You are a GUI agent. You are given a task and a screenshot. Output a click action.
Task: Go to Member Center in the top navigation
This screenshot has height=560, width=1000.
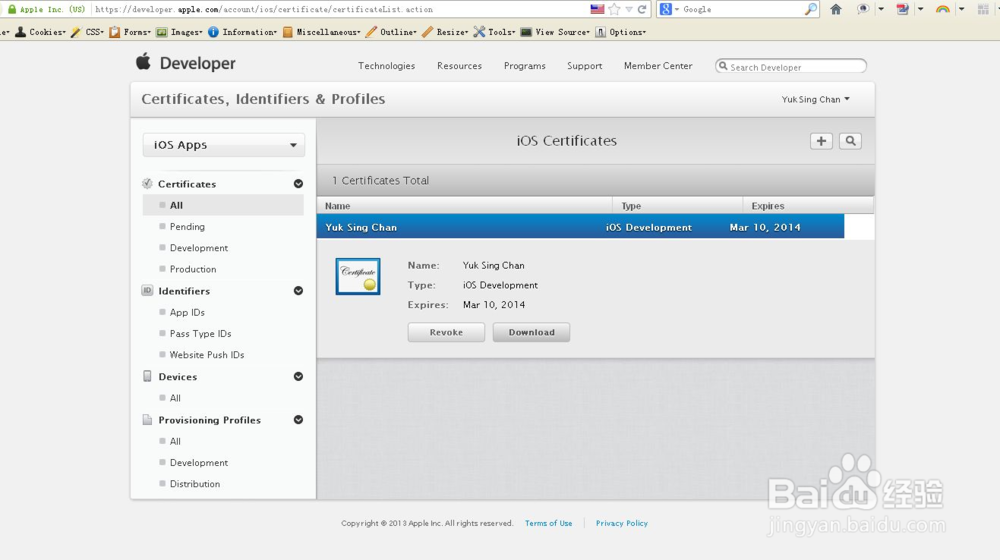click(658, 66)
